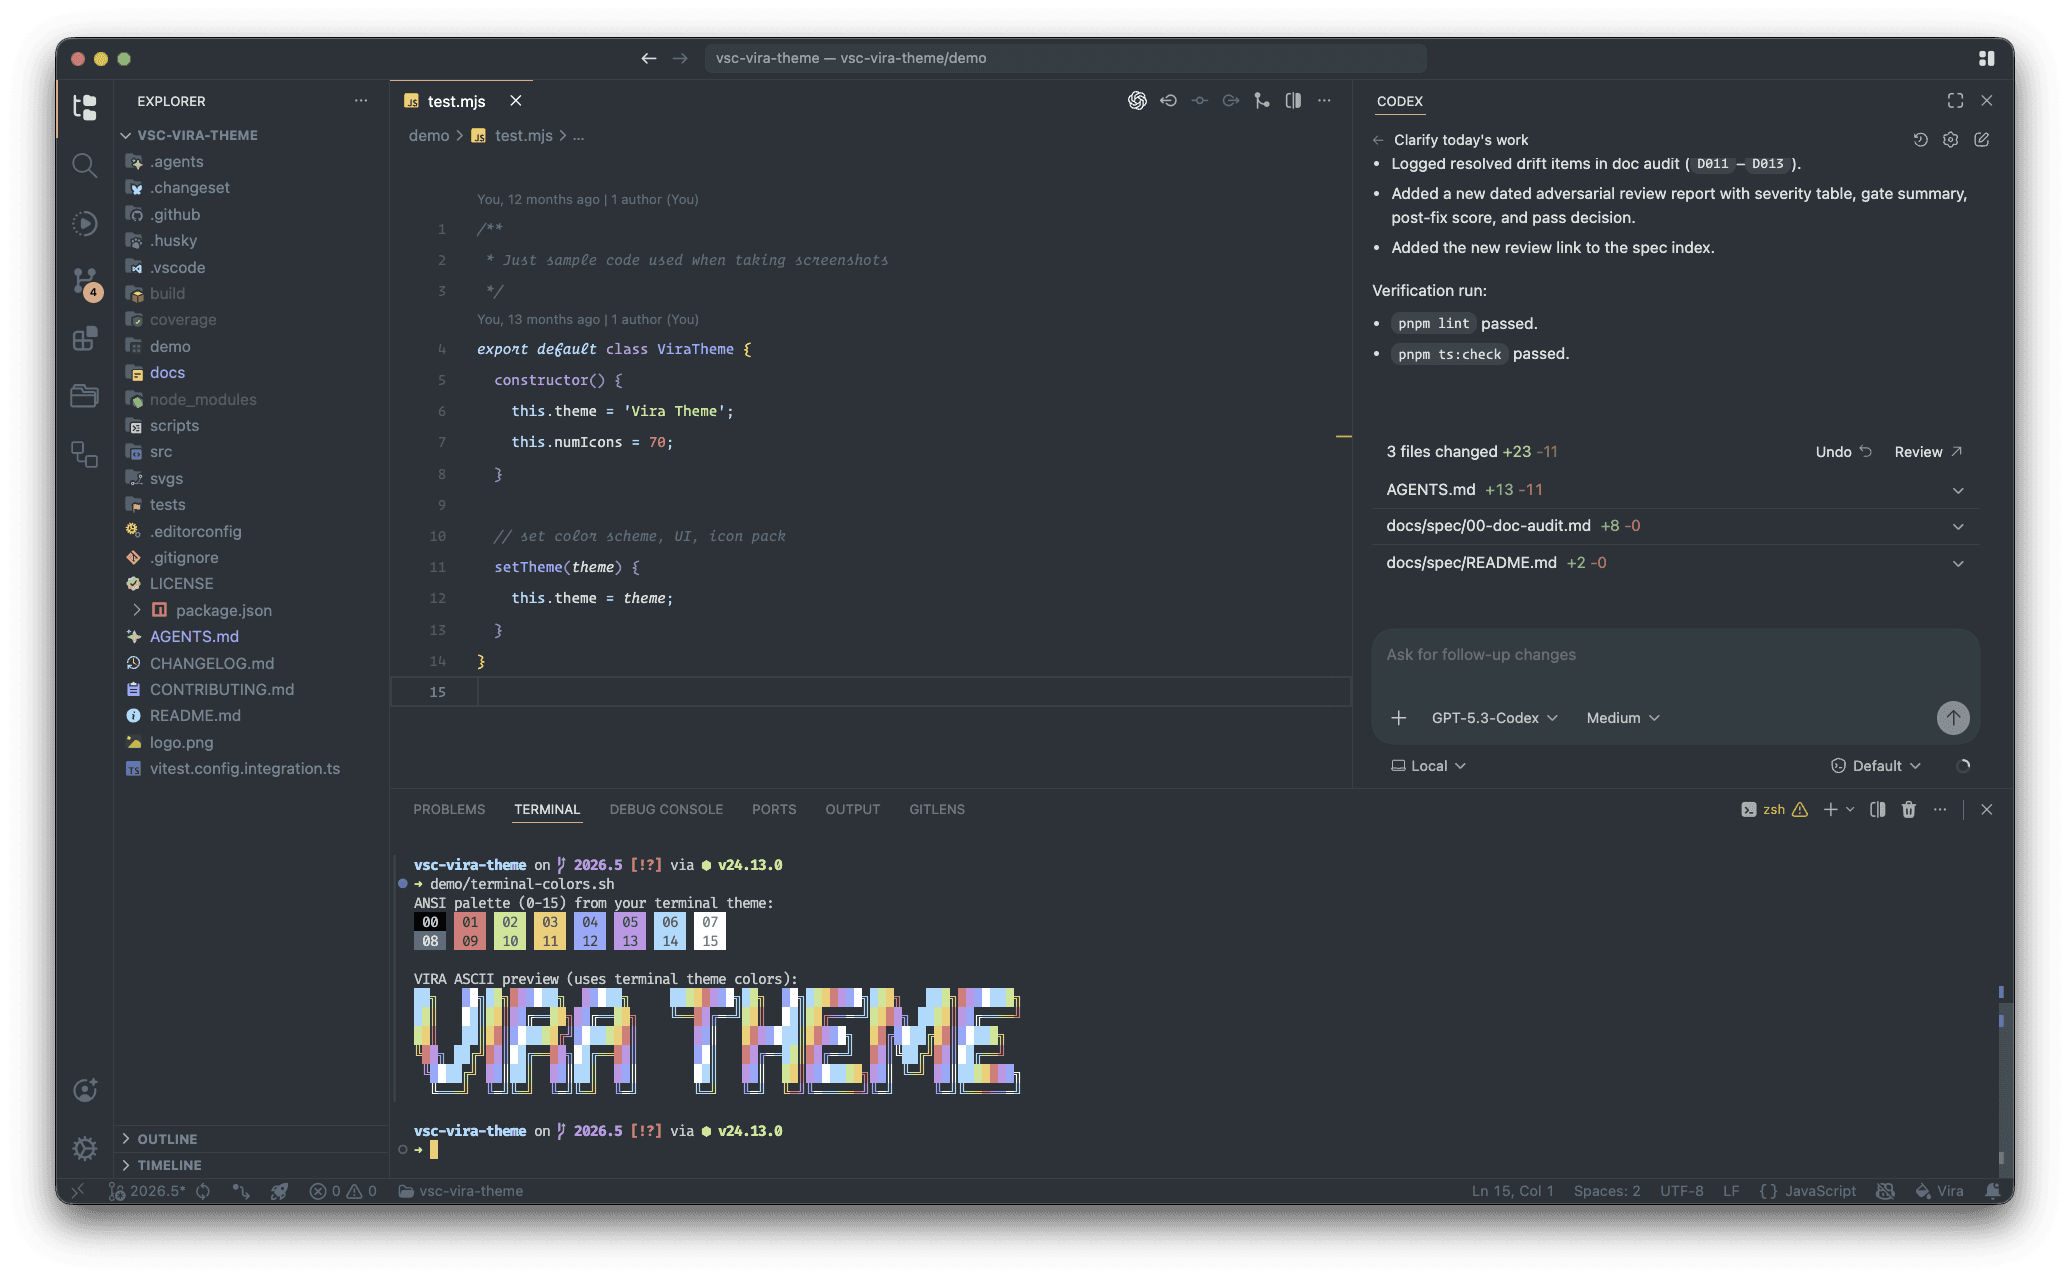Open the Search view in activity bar
The width and height of the screenshot is (2070, 1278).
point(85,165)
